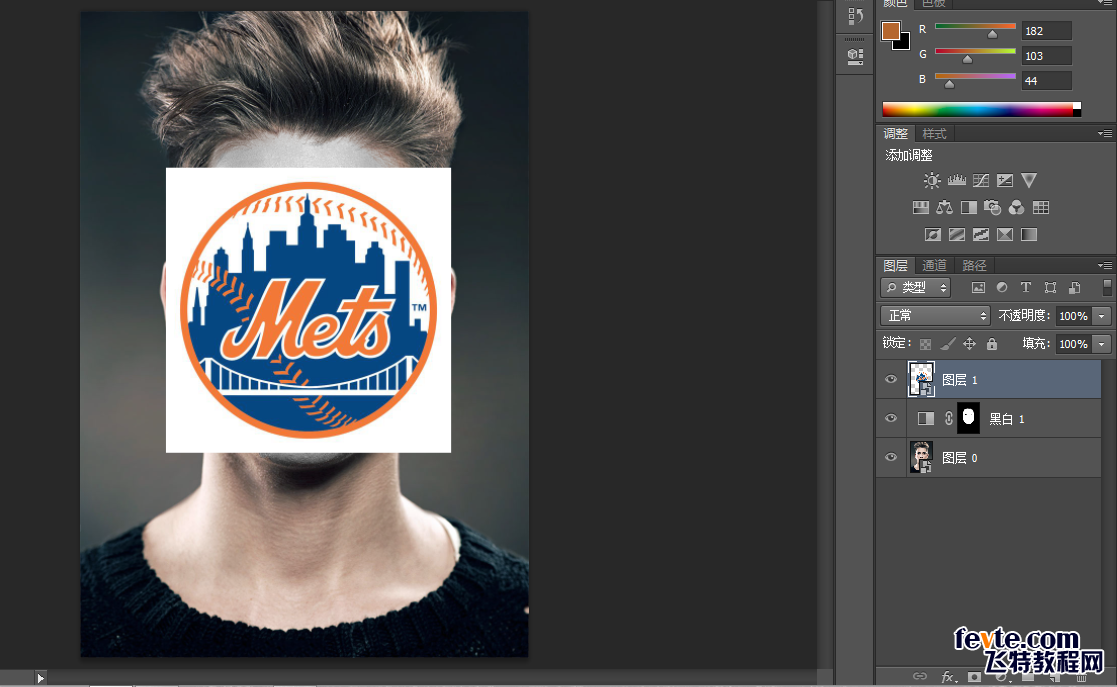This screenshot has width=1117, height=687.
Task: Open the 填充 fill slider arrow
Action: click(1102, 344)
